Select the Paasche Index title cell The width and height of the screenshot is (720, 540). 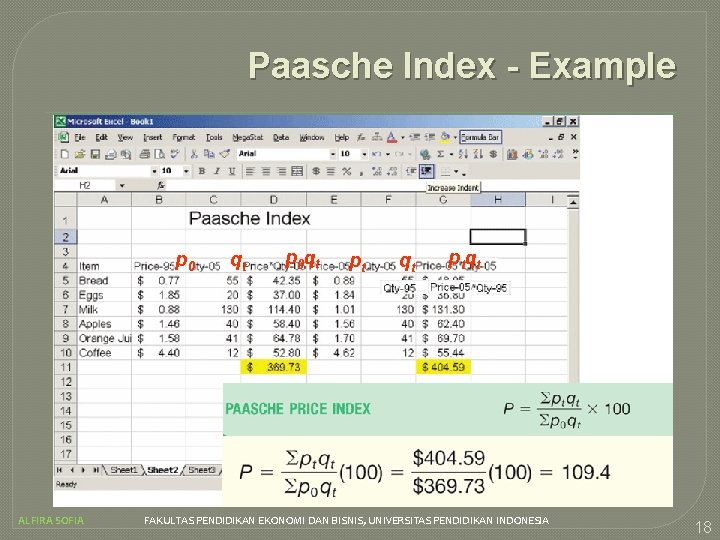click(x=250, y=219)
